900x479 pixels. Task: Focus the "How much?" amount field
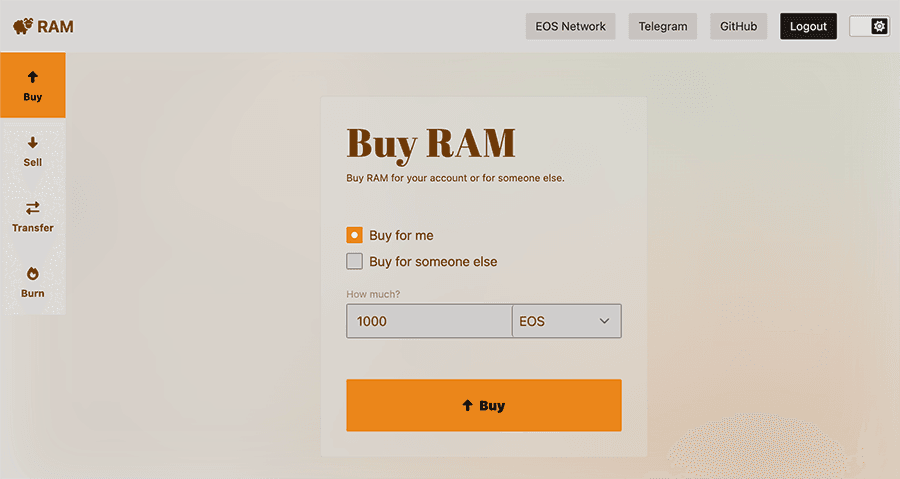[x=428, y=321]
